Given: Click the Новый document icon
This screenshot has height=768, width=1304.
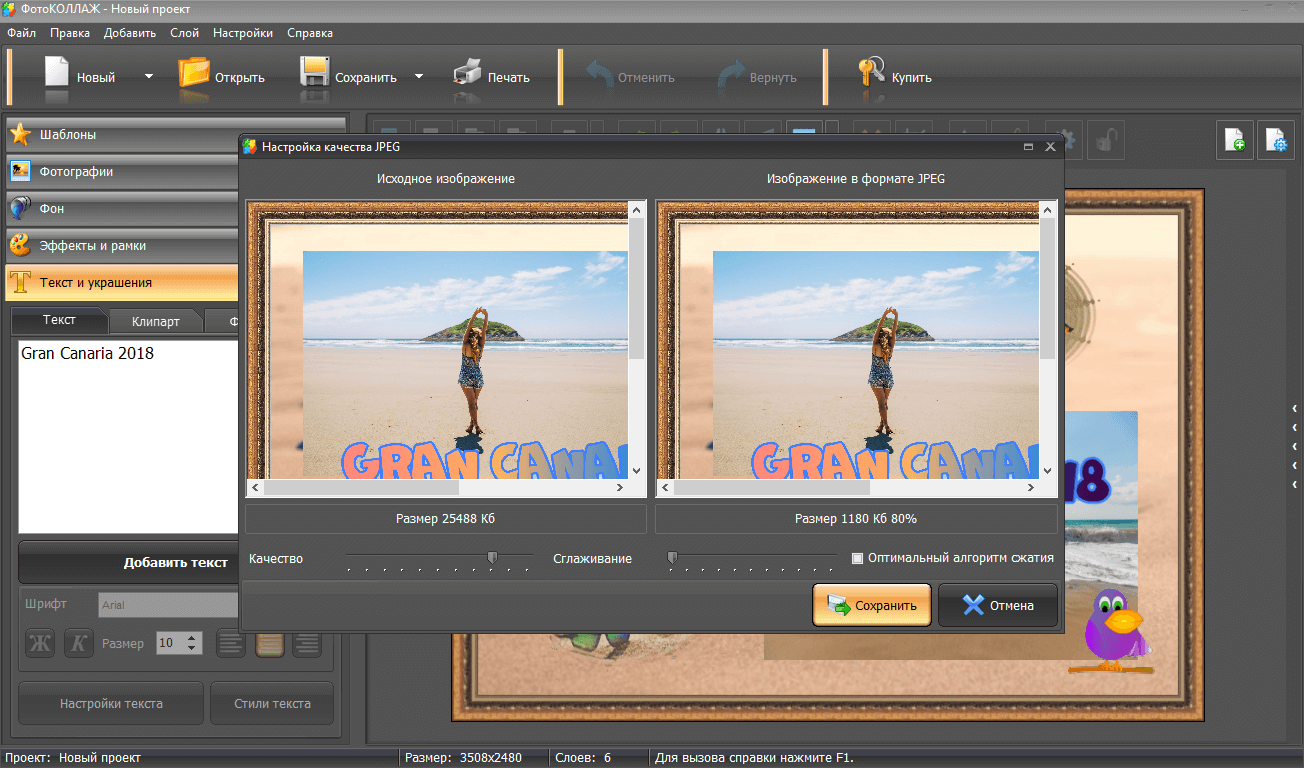Looking at the screenshot, I should point(56,73).
